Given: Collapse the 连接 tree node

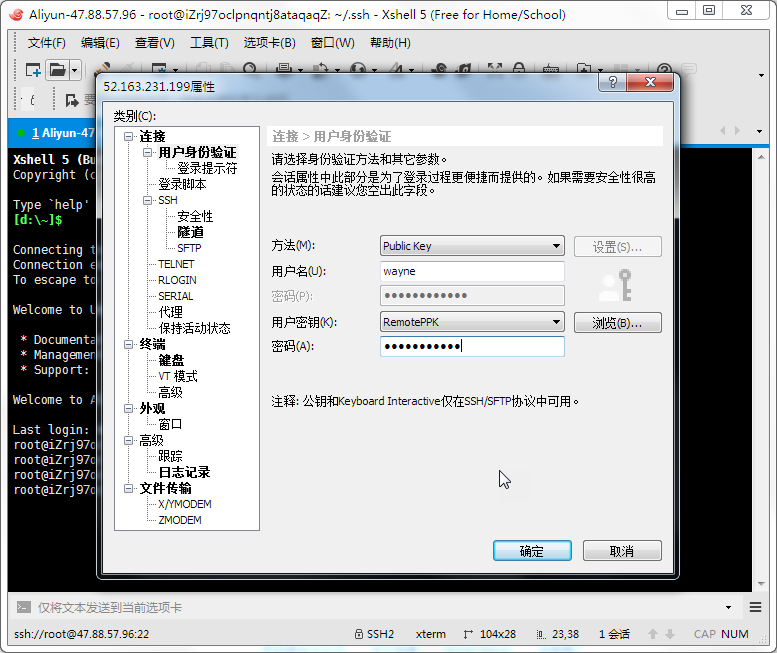Looking at the screenshot, I should [x=129, y=136].
